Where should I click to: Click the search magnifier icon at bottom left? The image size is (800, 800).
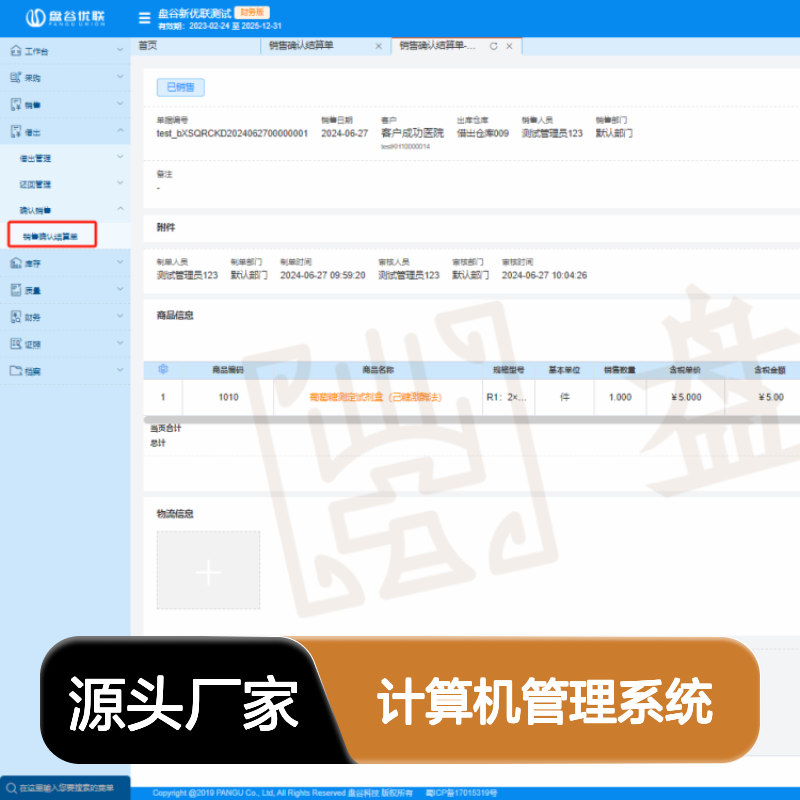[x=11, y=788]
